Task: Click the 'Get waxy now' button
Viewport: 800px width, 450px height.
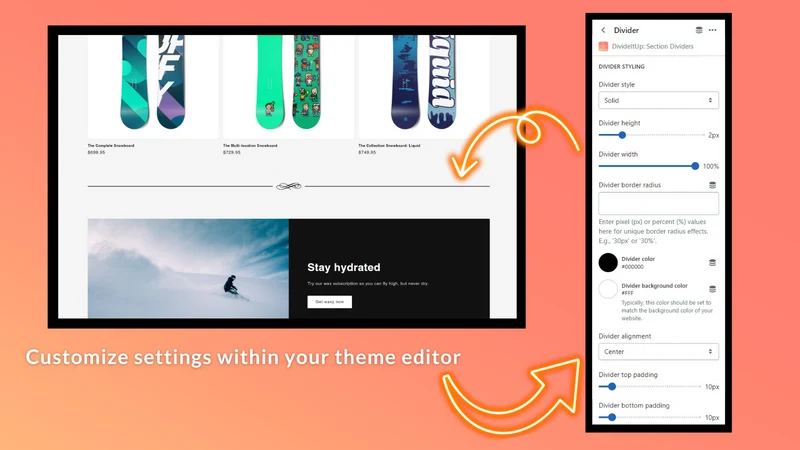Action: 330,302
